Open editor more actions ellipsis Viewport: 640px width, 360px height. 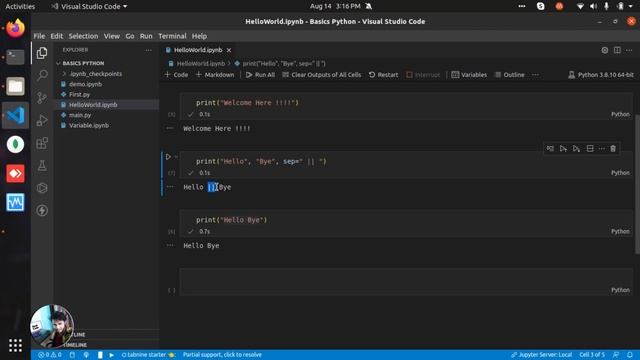click(x=629, y=50)
